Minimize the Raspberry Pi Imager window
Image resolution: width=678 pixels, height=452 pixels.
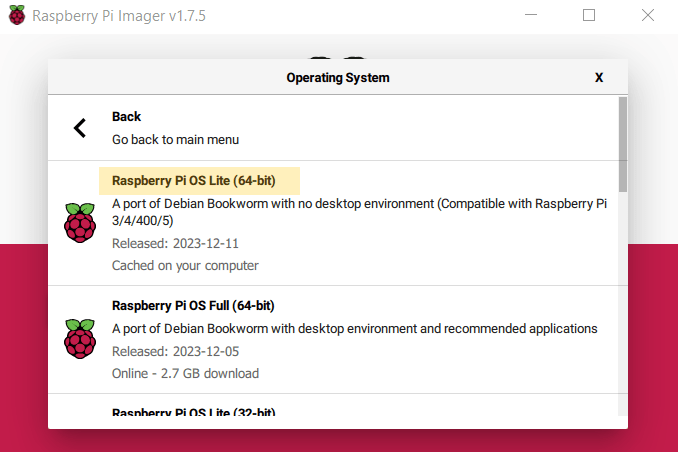pos(532,16)
